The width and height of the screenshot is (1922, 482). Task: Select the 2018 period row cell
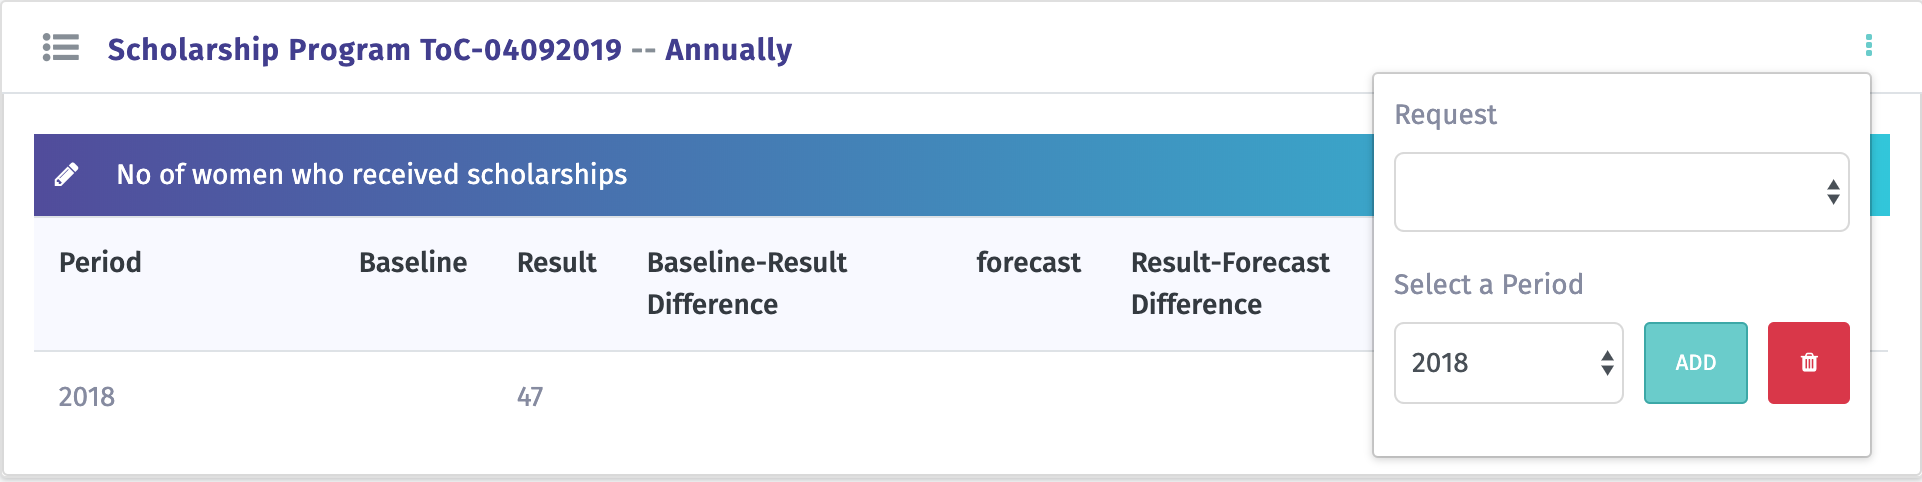87,397
